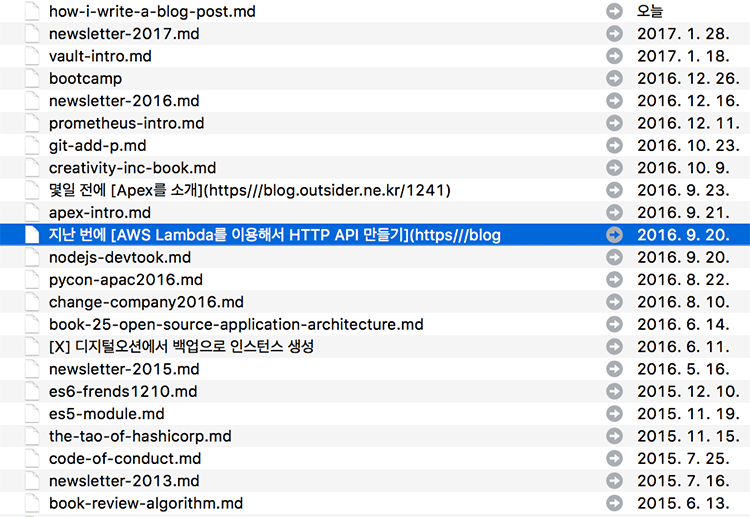Click the arrow icon for change-company2016.md

[x=614, y=302]
